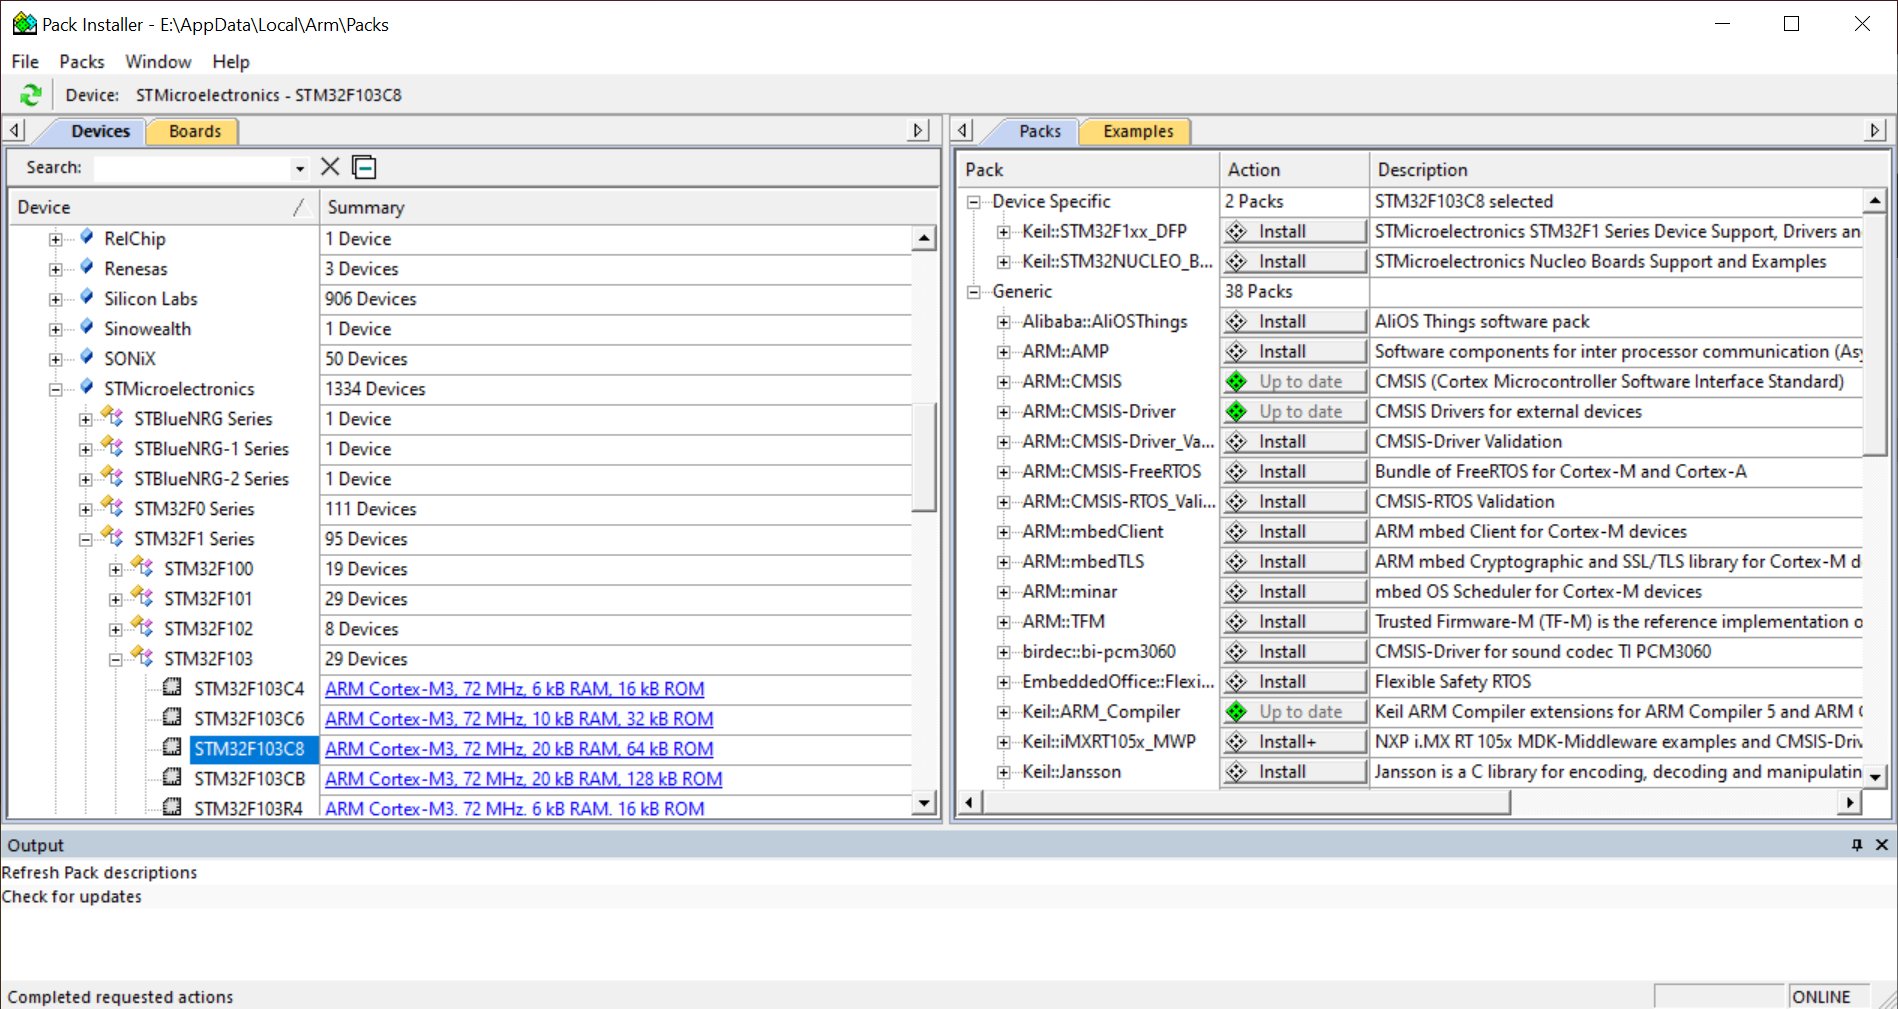This screenshot has height=1009, width=1898.
Task: Click the STM32F100 subfamily icon
Action: click(x=142, y=567)
